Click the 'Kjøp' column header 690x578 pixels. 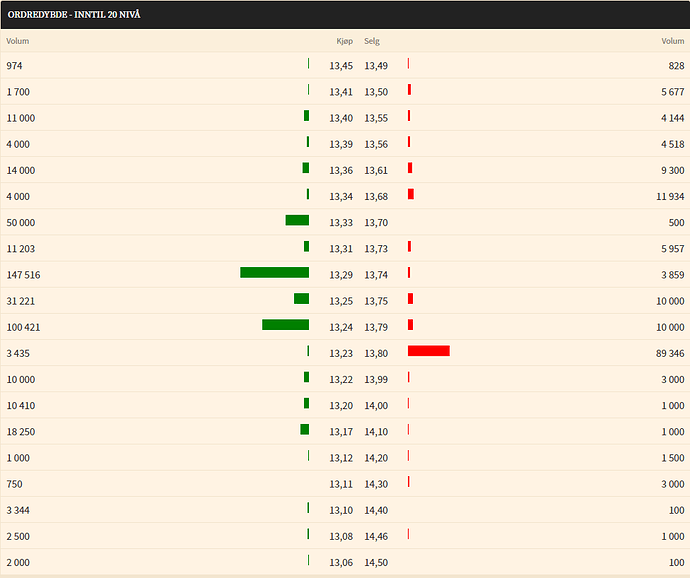point(345,41)
